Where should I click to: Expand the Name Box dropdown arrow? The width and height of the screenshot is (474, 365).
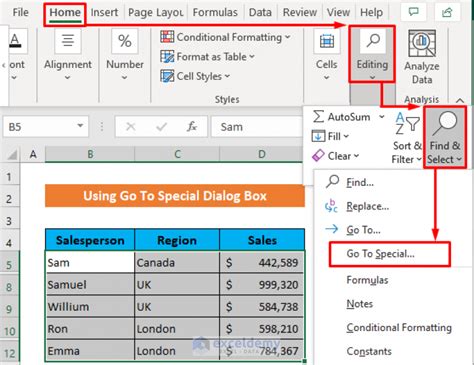80,126
